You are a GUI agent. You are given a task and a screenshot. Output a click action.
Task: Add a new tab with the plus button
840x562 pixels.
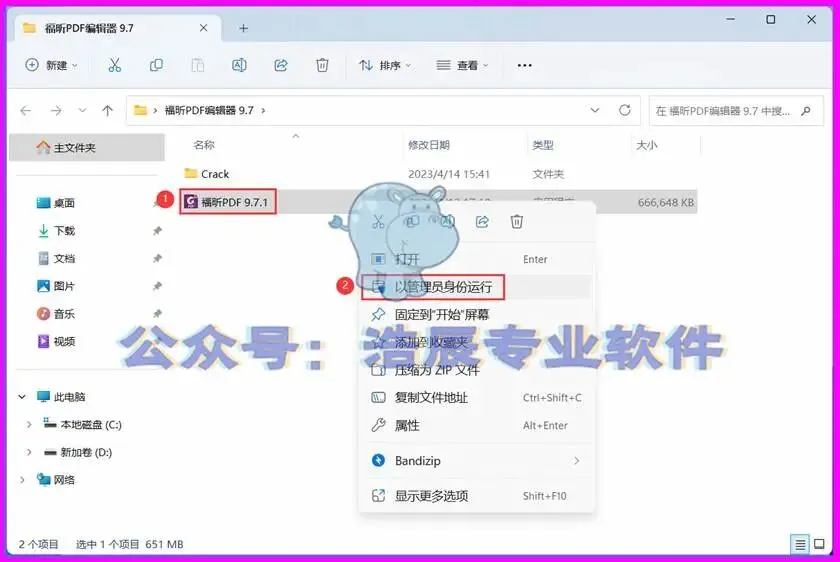(x=243, y=28)
